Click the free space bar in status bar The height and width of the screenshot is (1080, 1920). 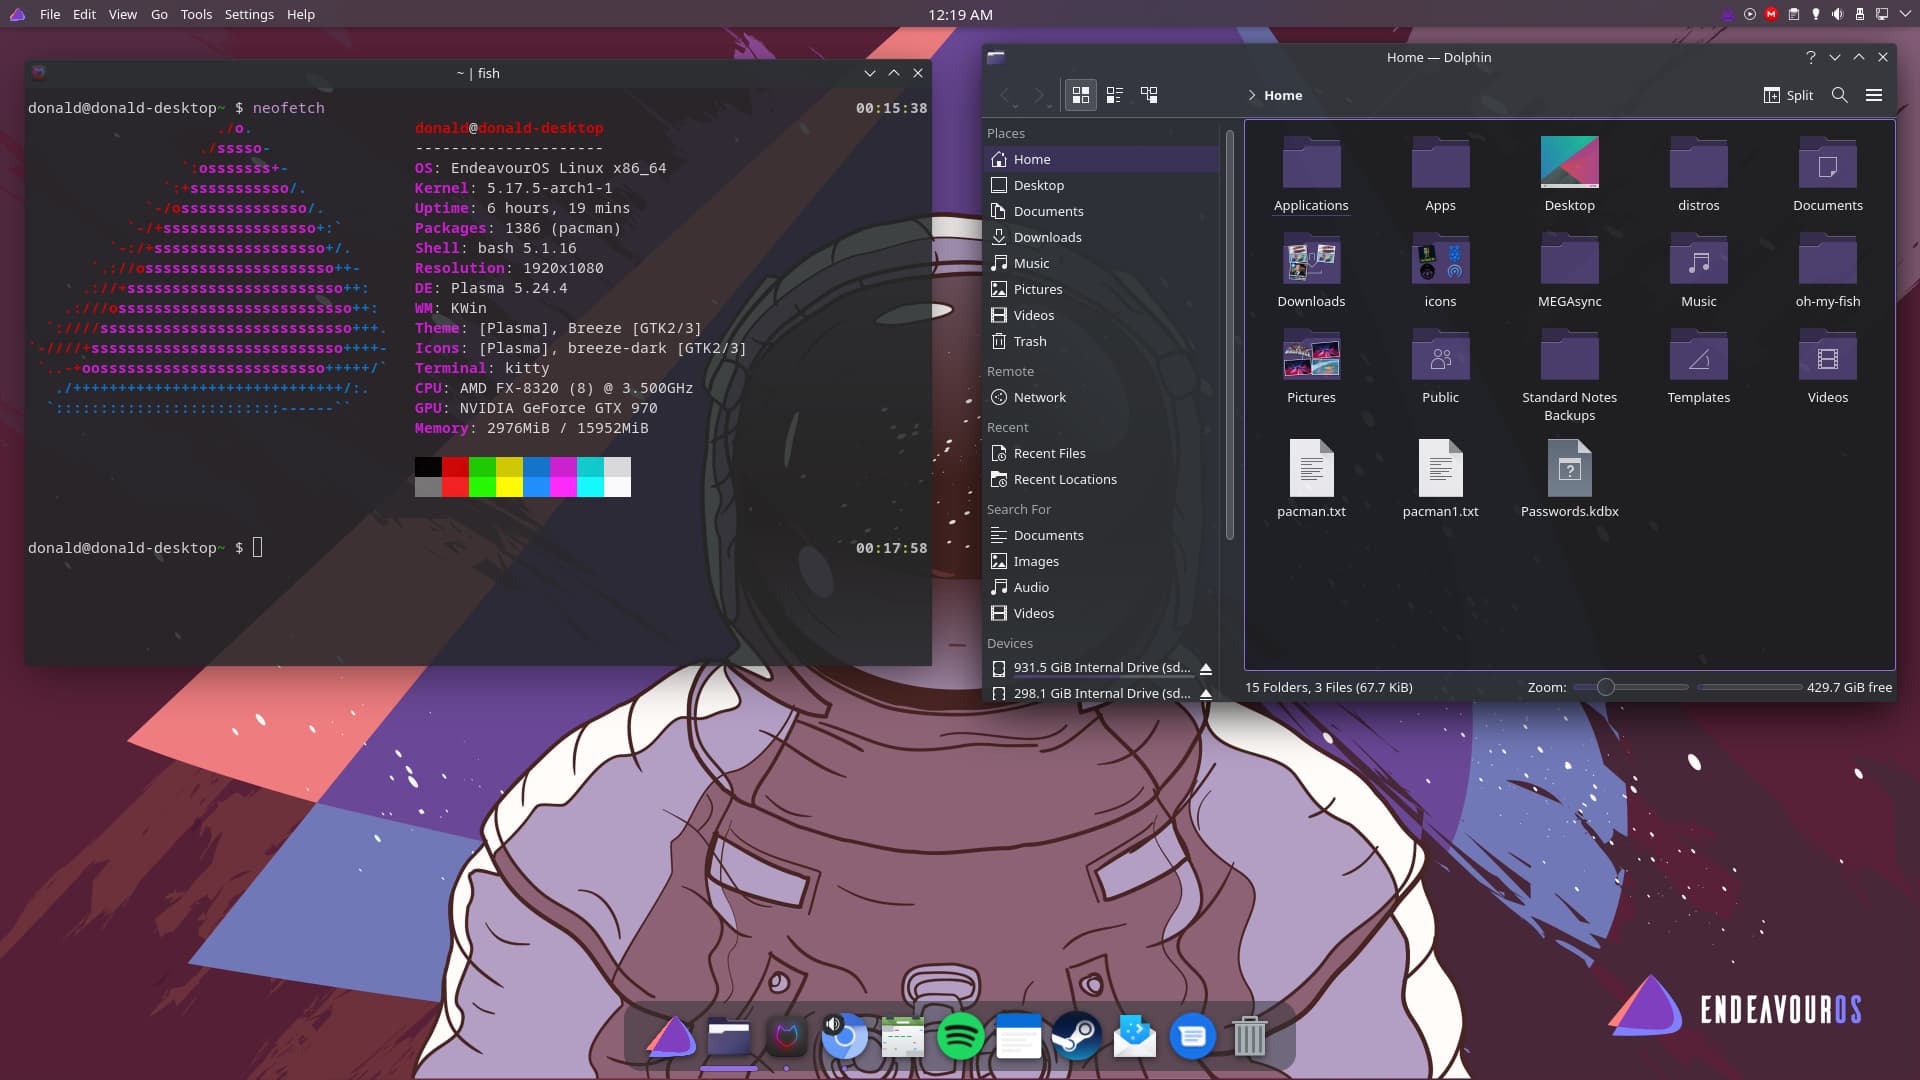tap(1750, 687)
